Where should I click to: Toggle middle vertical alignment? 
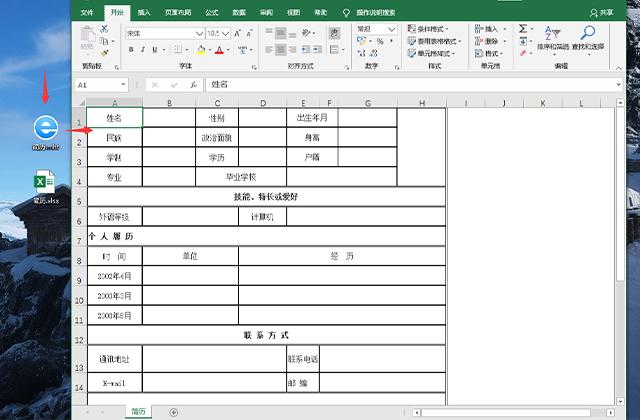(280, 33)
